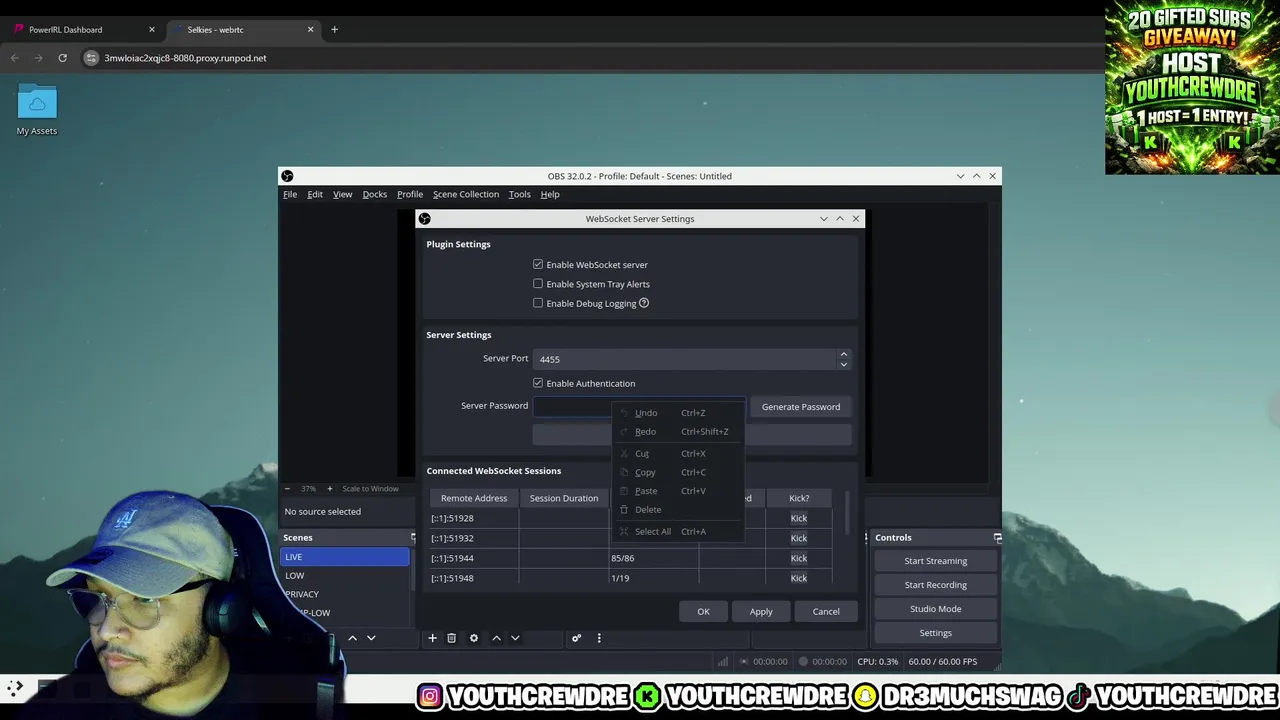The height and width of the screenshot is (720, 1280).
Task: Move source down arrow in Sources toolbar
Action: pos(515,638)
